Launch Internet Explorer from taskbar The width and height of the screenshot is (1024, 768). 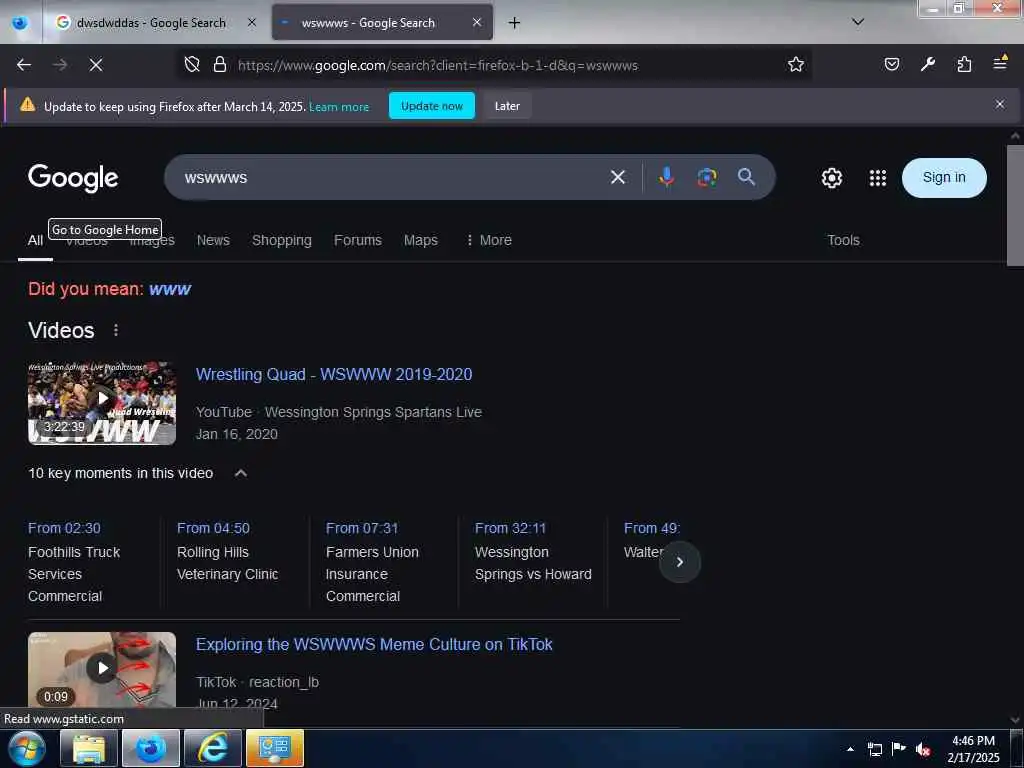tap(213, 748)
